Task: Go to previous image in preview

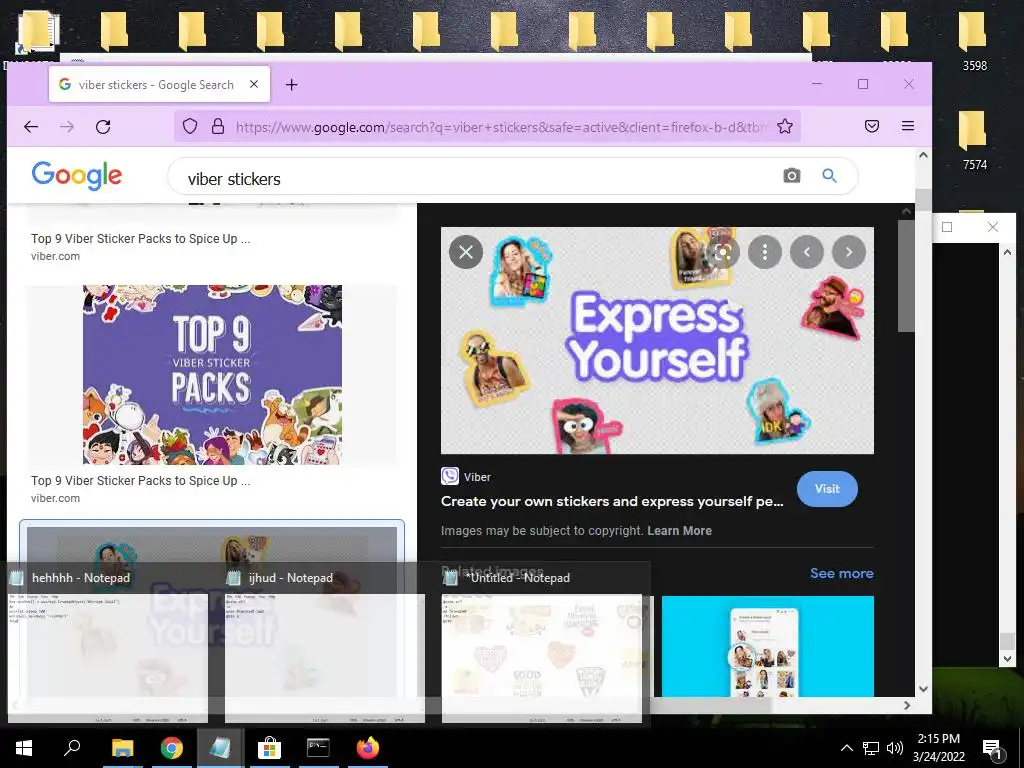Action: (807, 252)
